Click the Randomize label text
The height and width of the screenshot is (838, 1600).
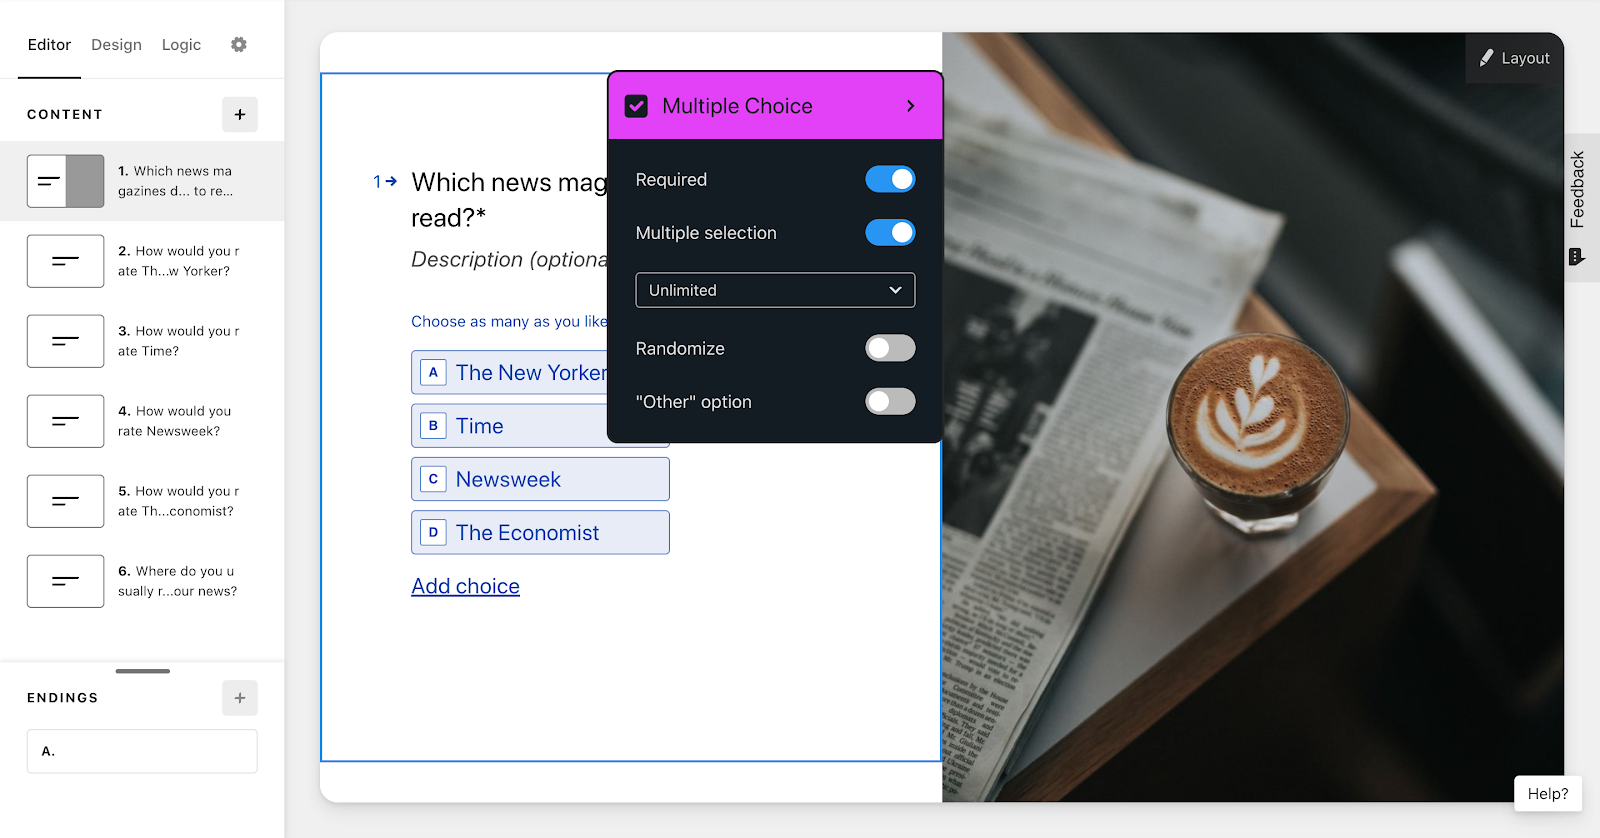pos(680,349)
